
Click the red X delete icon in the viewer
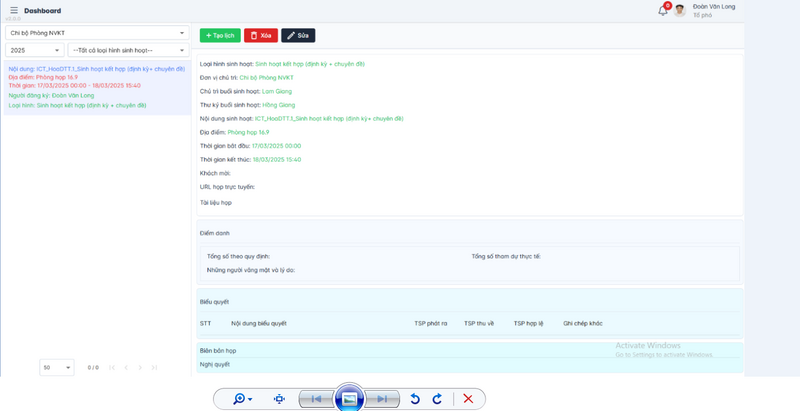click(x=468, y=399)
